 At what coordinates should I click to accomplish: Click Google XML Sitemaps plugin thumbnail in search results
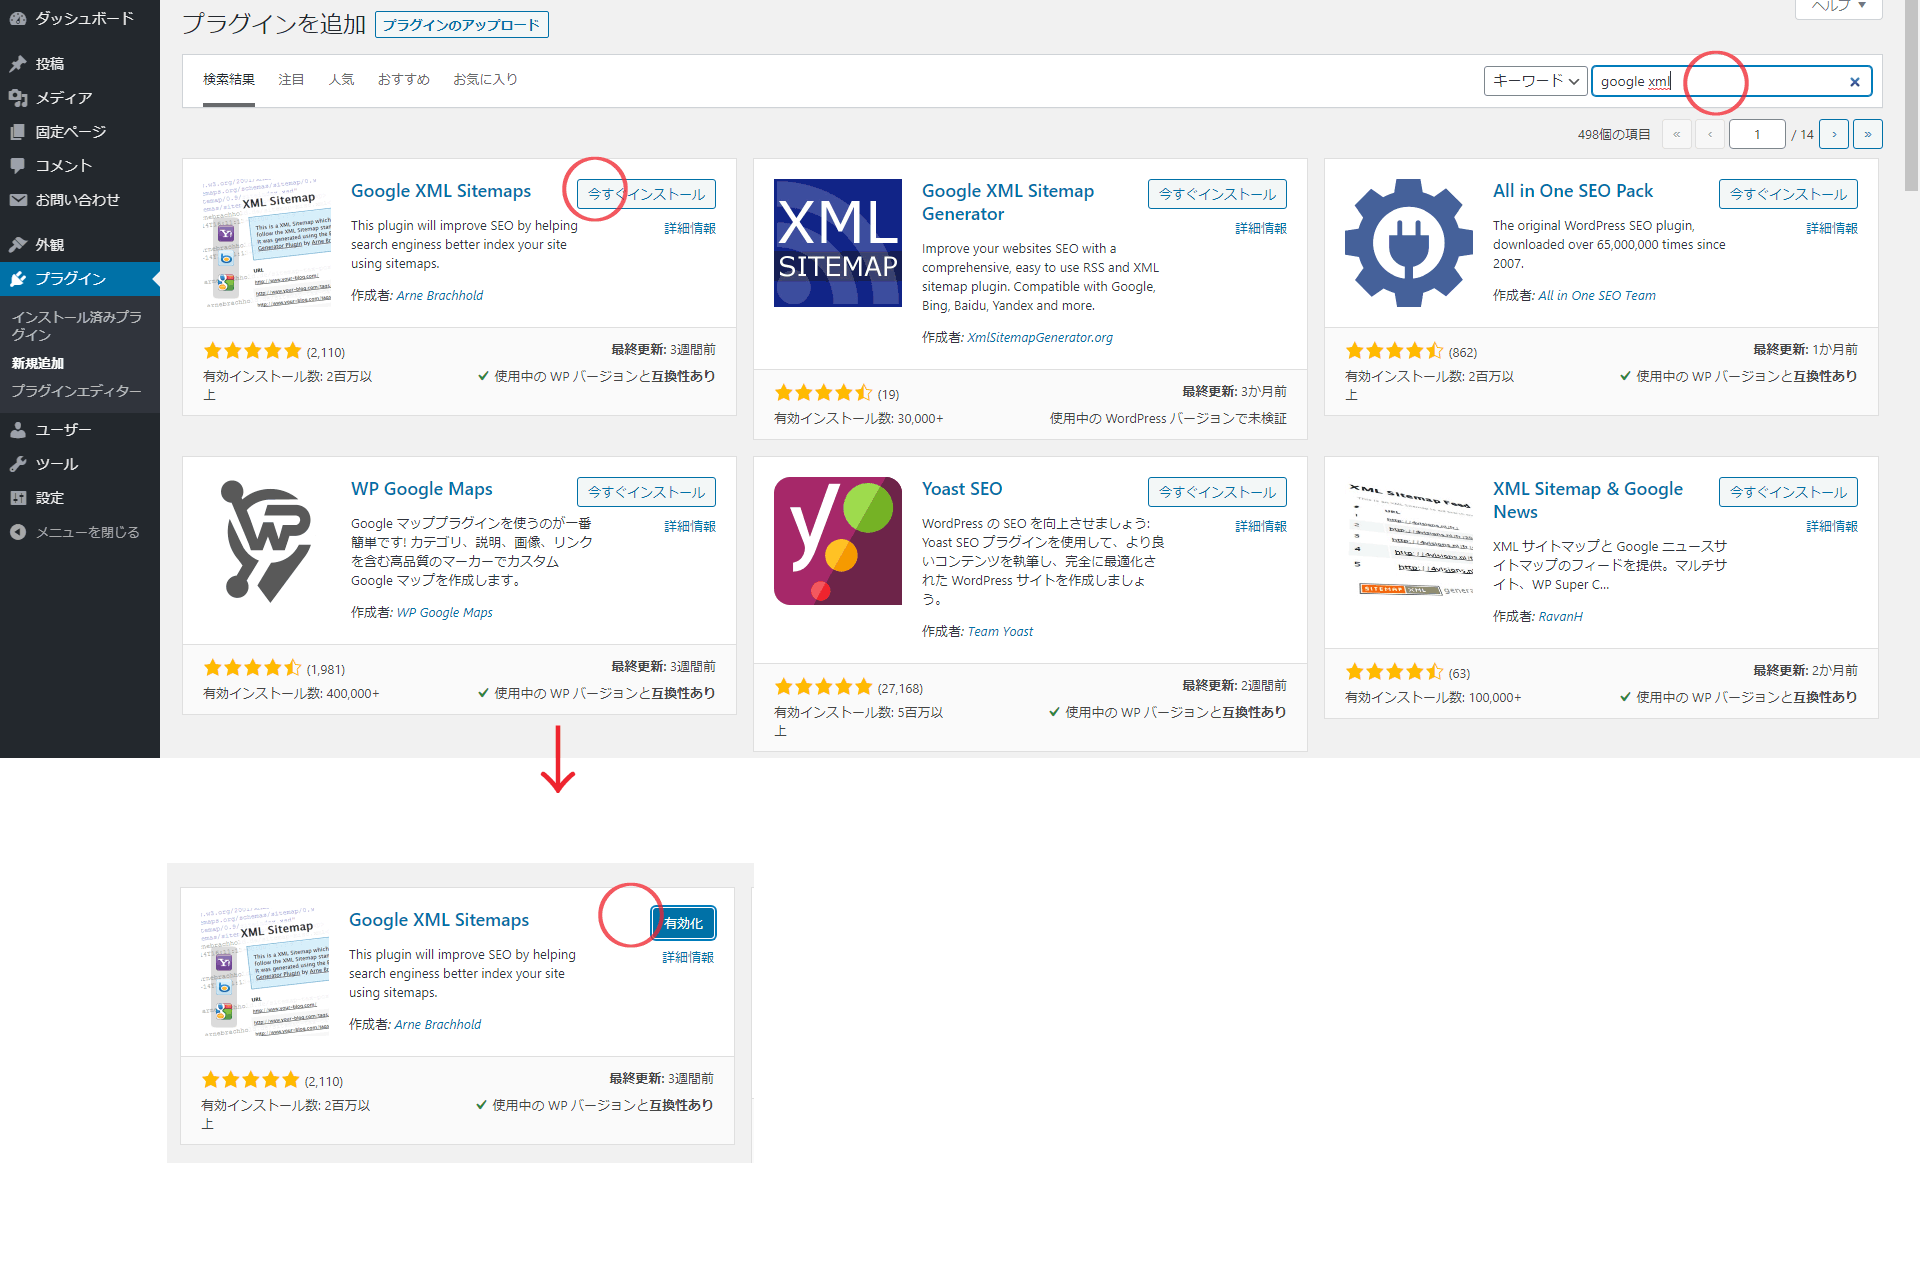pyautogui.click(x=267, y=243)
